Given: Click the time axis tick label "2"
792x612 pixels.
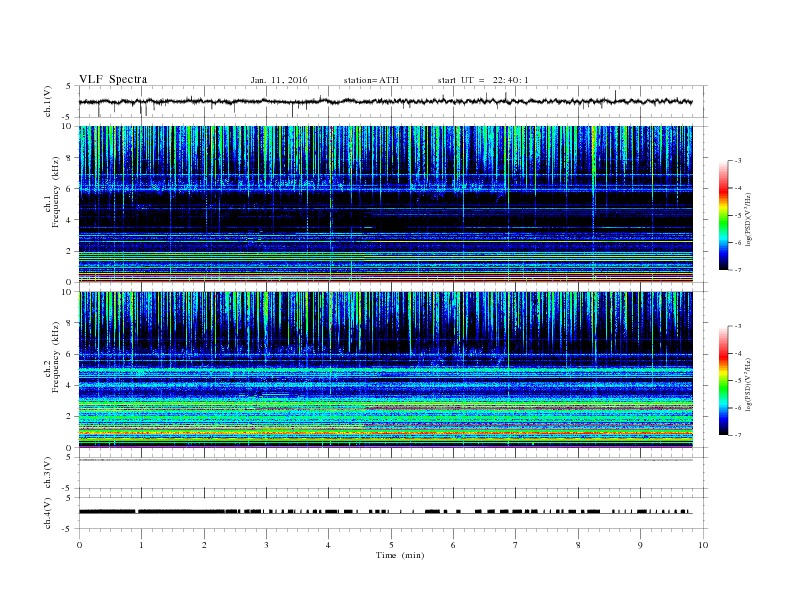Looking at the screenshot, I should [204, 545].
